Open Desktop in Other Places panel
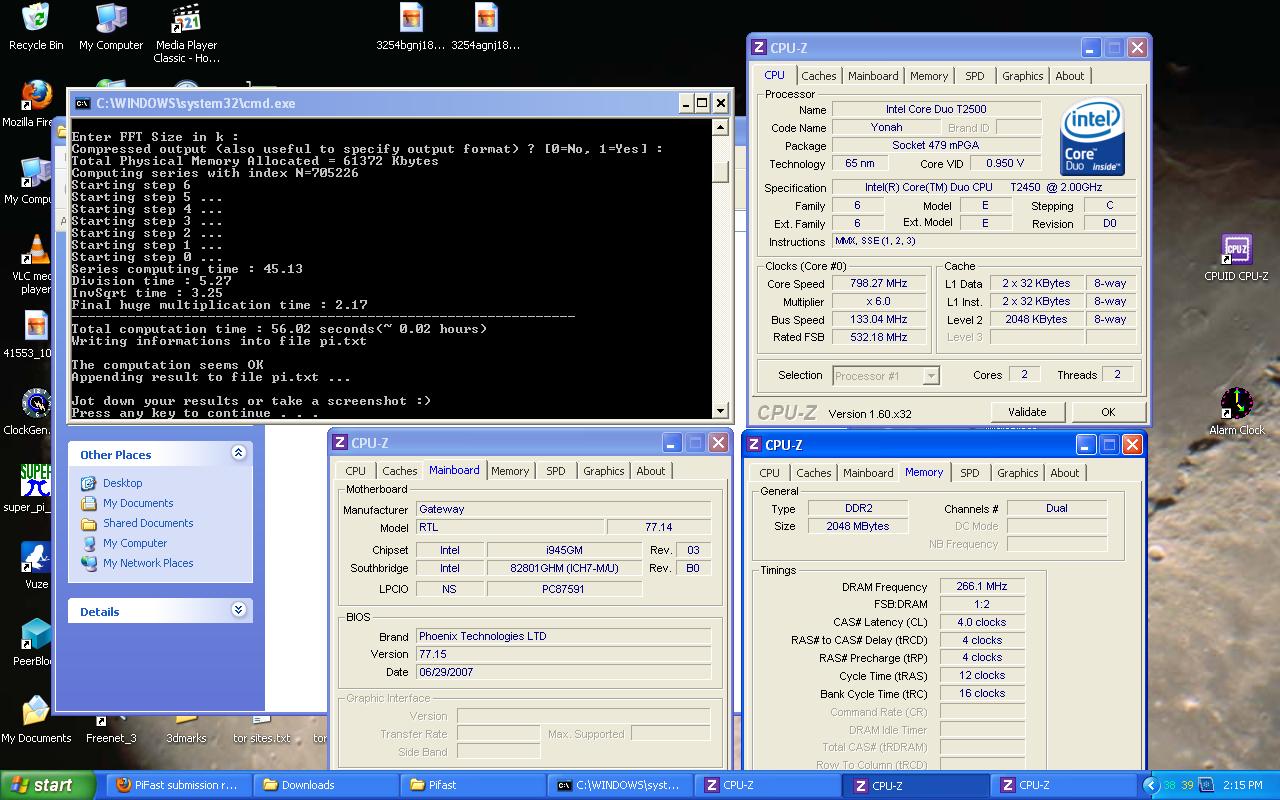 click(x=122, y=483)
